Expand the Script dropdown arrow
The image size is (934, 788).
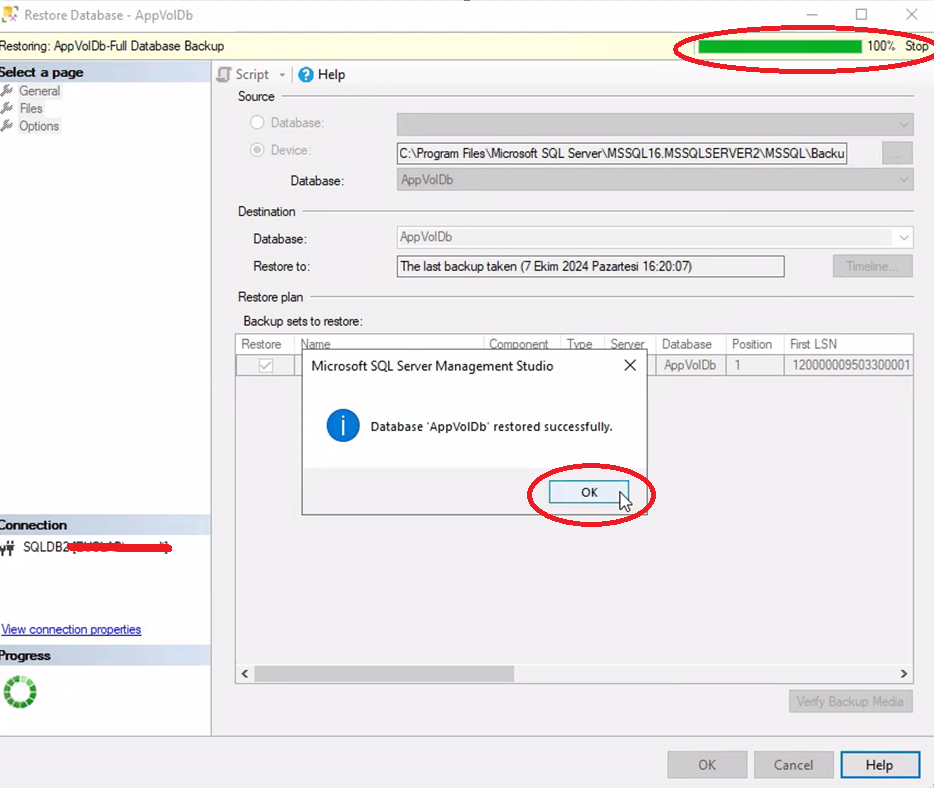pyautogui.click(x=282, y=75)
